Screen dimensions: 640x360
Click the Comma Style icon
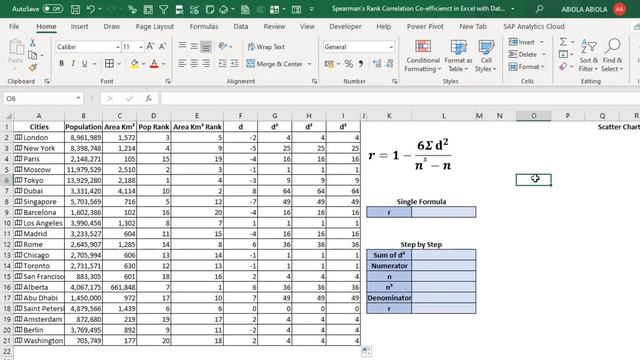[x=360, y=64]
